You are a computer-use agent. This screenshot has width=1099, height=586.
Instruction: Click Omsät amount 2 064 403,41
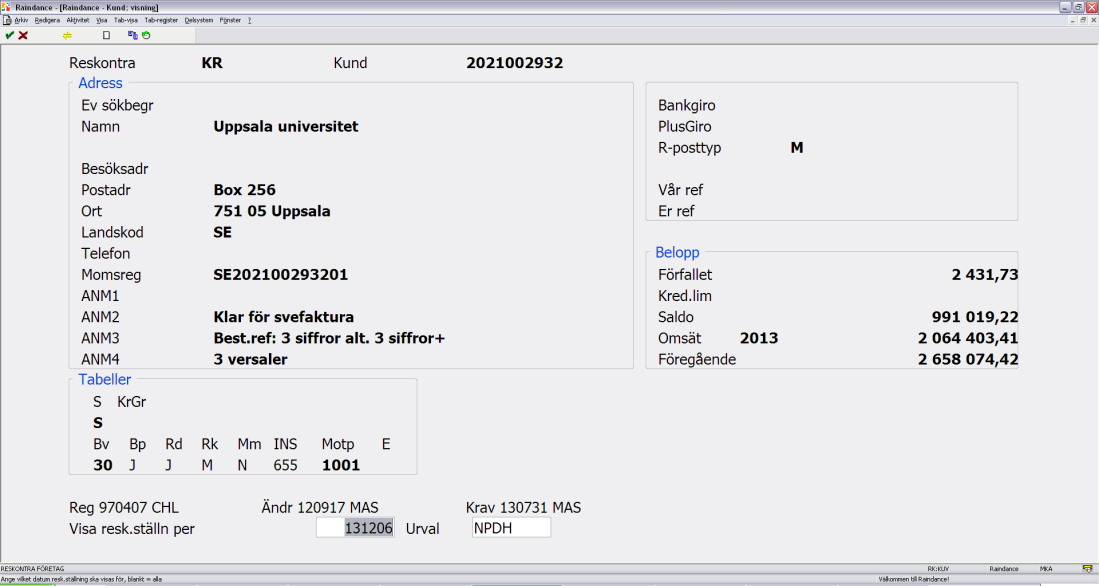coord(968,338)
